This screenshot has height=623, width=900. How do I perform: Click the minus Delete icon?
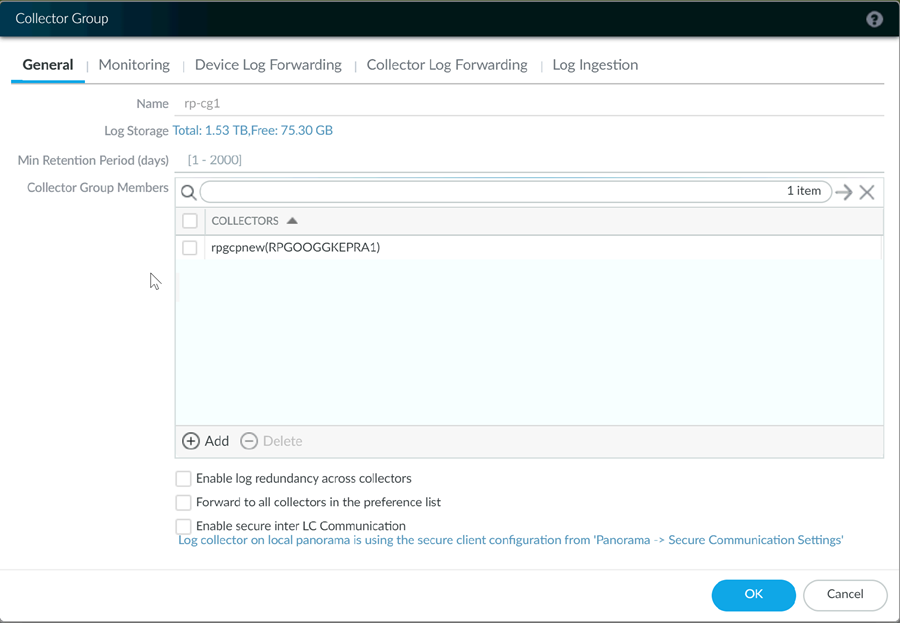249,441
